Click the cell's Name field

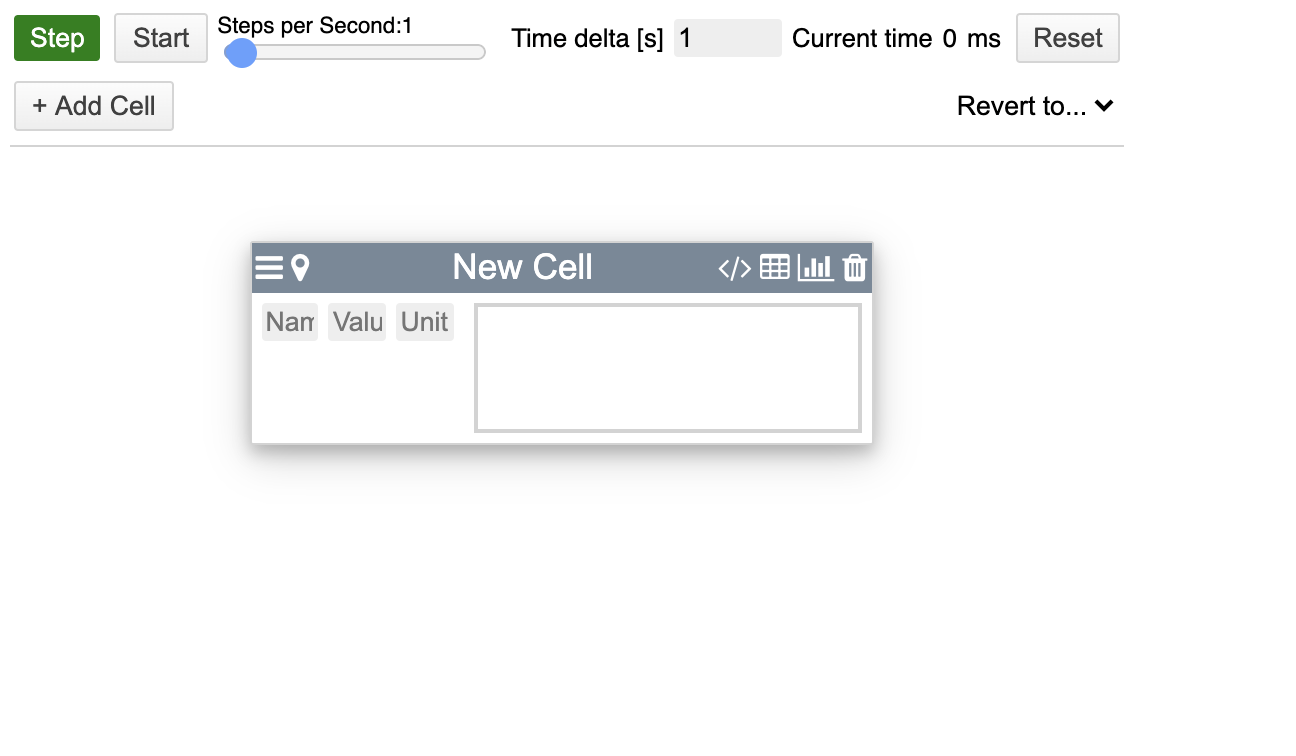tap(290, 322)
